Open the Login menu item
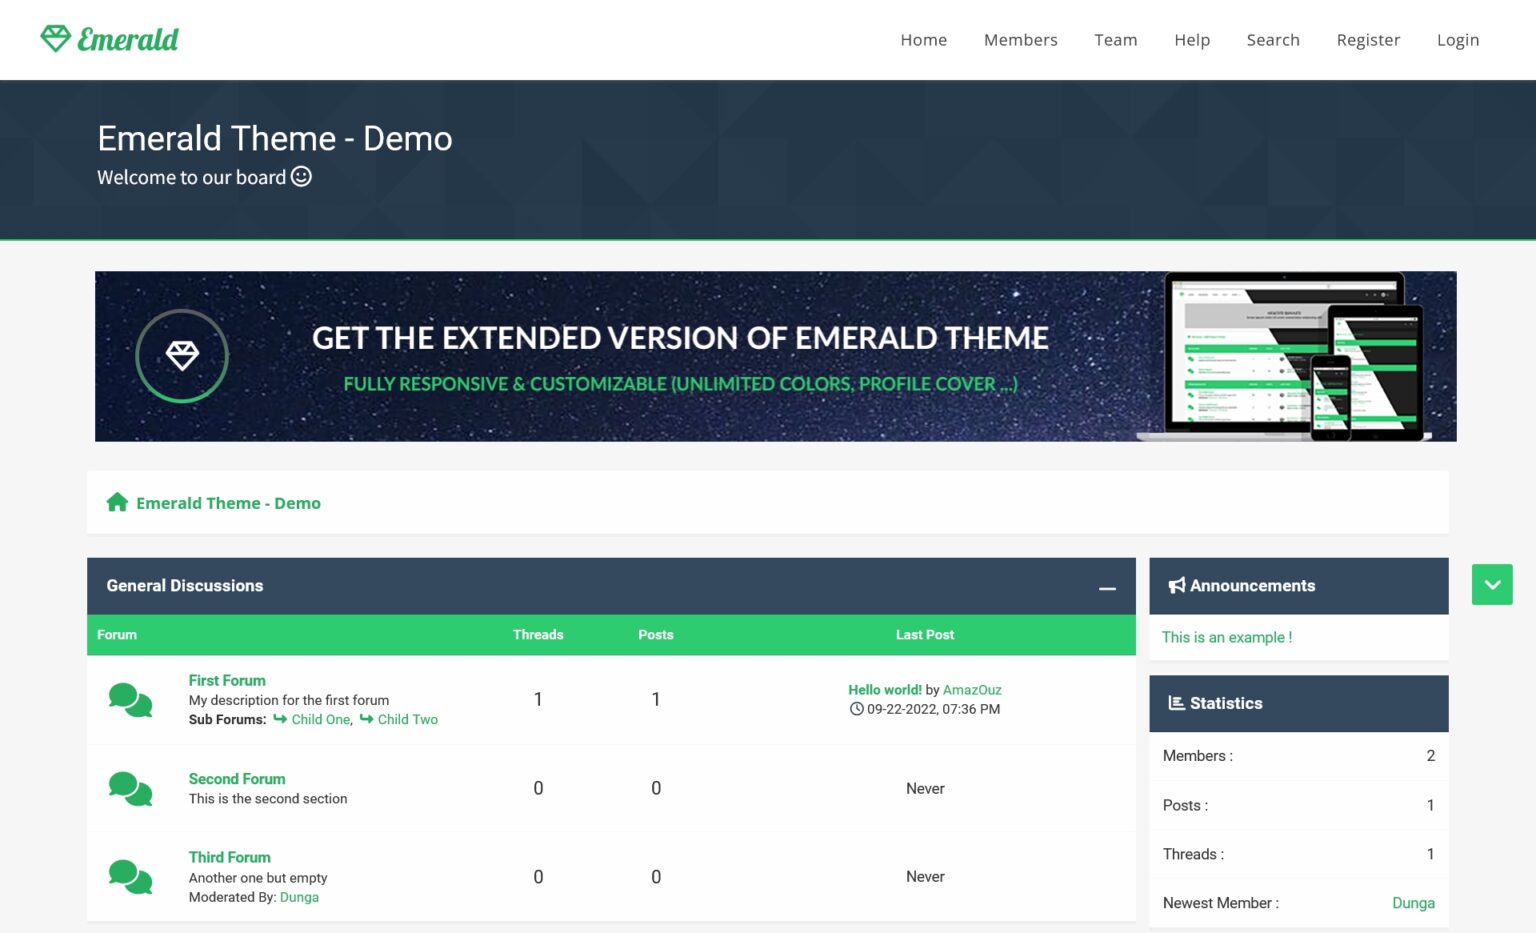The height and width of the screenshot is (933, 1536). click(x=1457, y=40)
